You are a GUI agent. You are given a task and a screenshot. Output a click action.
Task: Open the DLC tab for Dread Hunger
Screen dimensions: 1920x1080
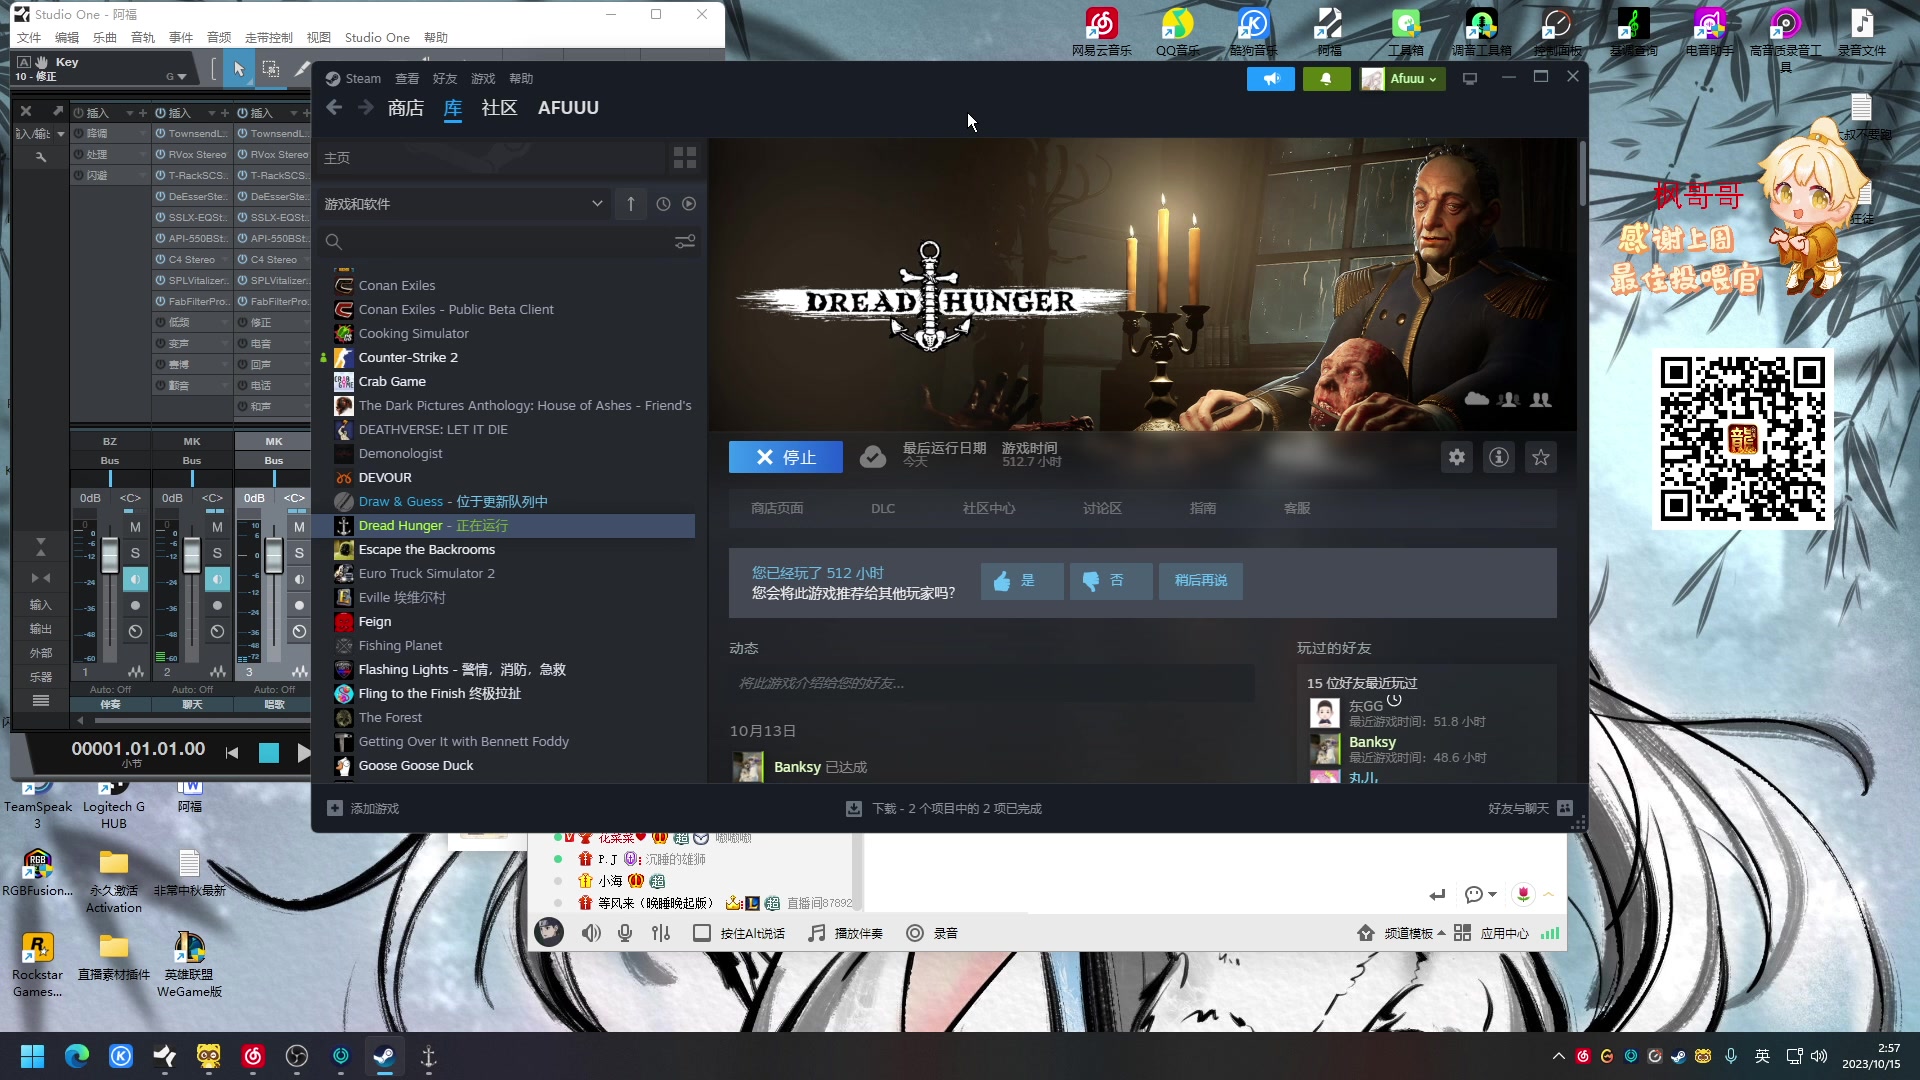tap(883, 508)
